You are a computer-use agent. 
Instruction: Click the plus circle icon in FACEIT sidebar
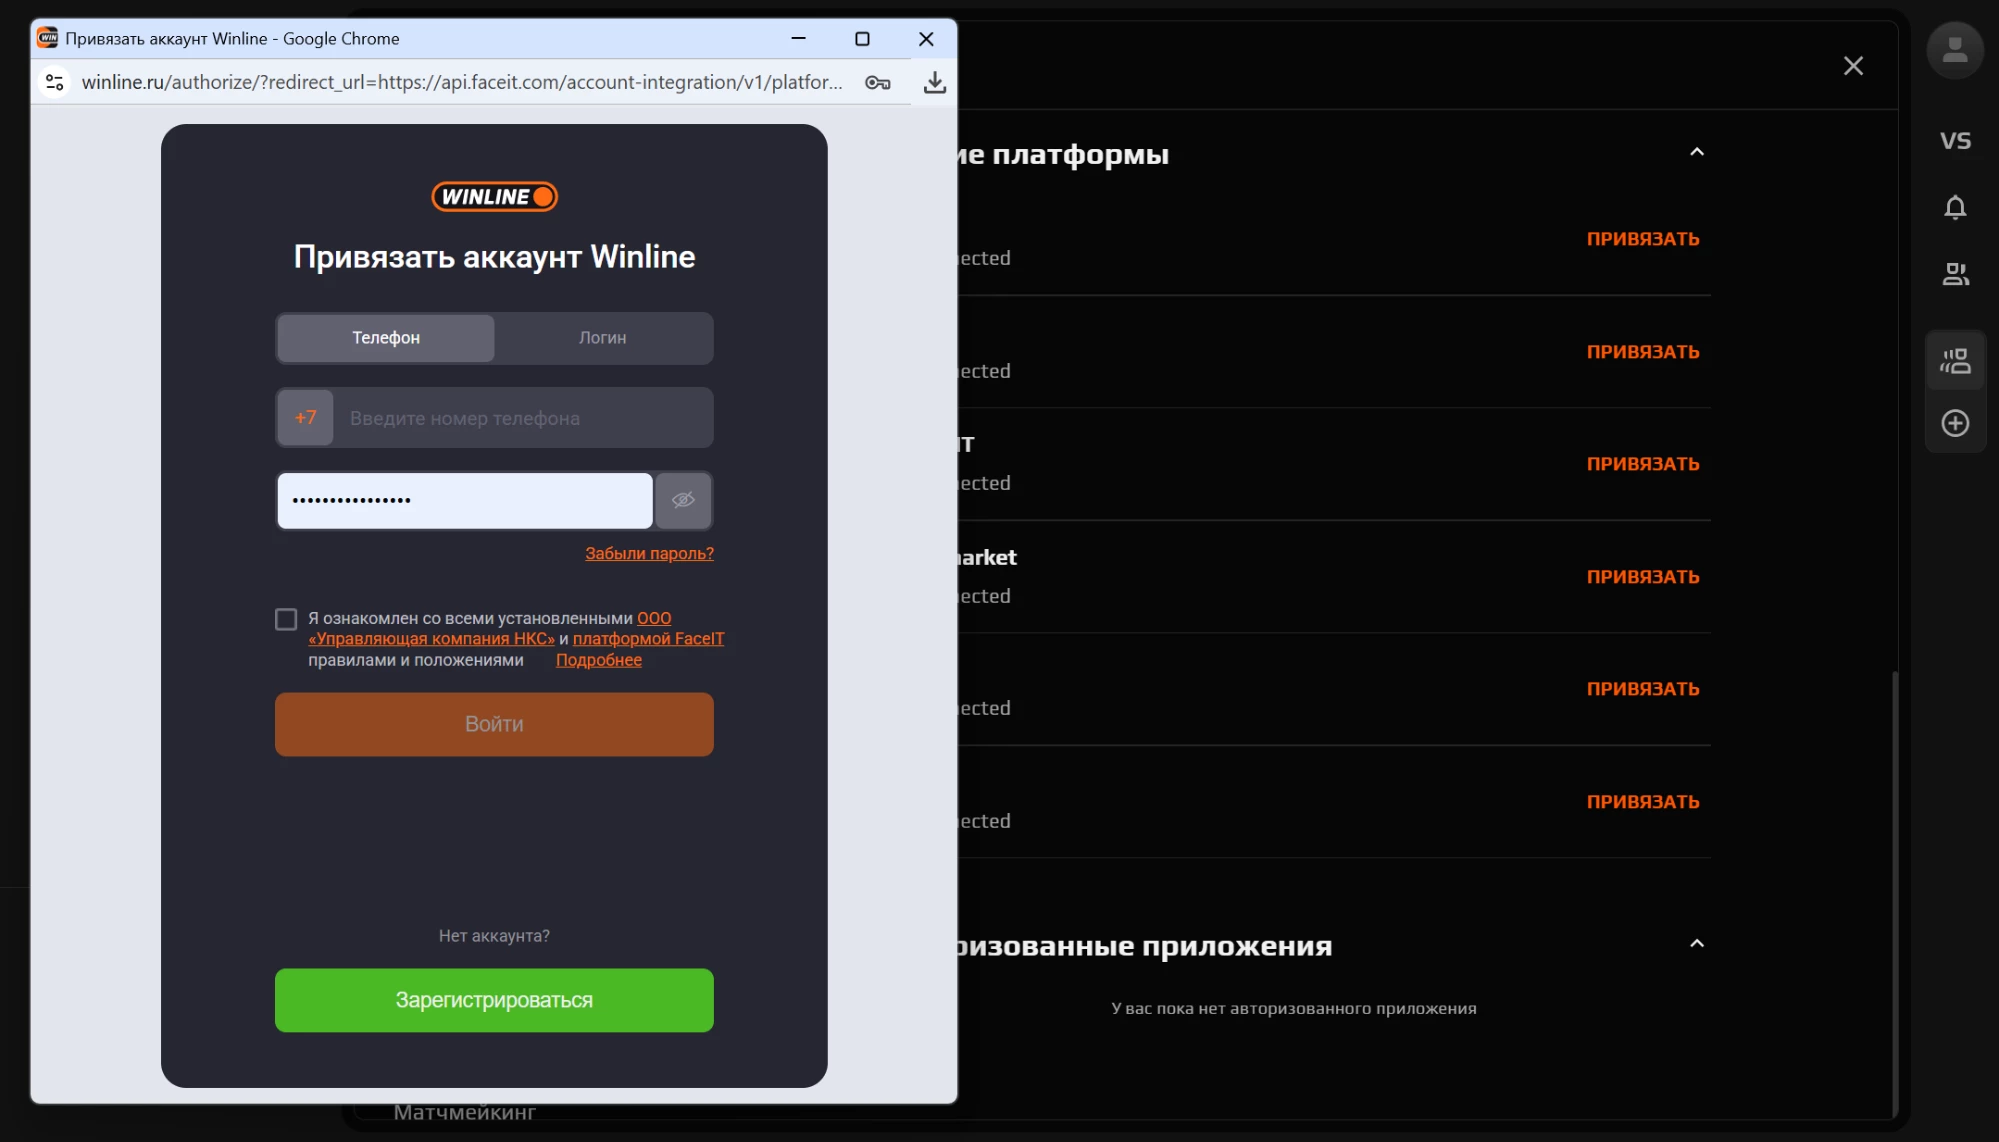coord(1955,423)
